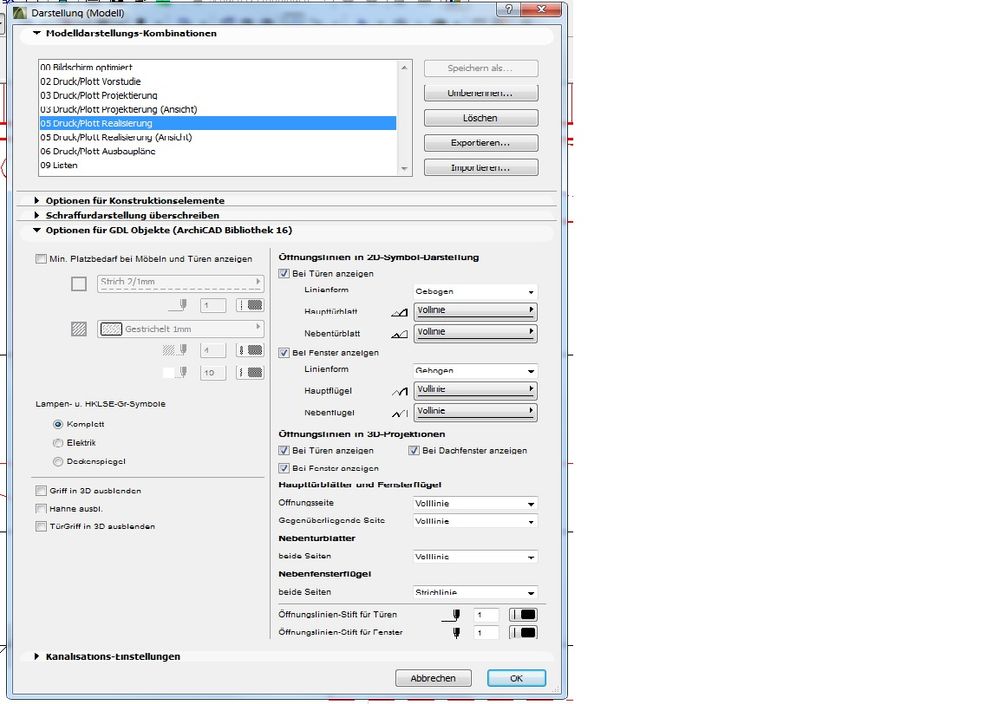The image size is (999, 704).
Task: Click the Vollinie preview button for Hauptflügel
Action: [475, 390]
